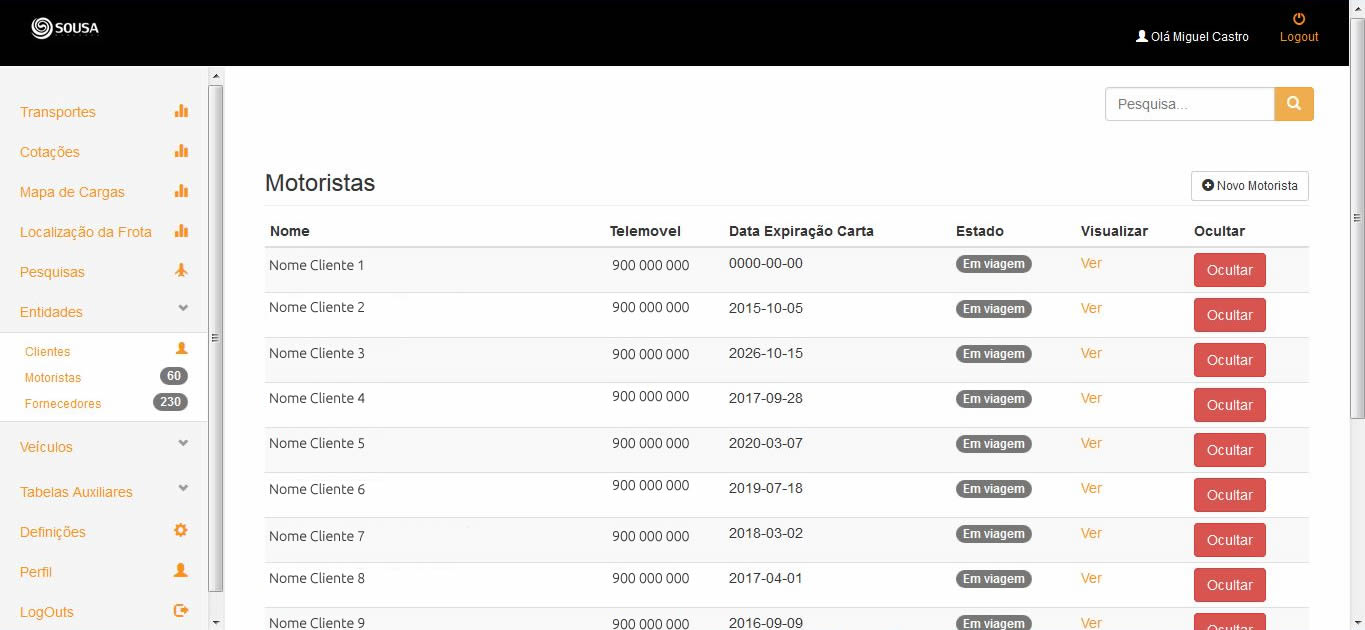The image size is (1365, 630).
Task: Click the Novo Motorista button
Action: click(1249, 186)
